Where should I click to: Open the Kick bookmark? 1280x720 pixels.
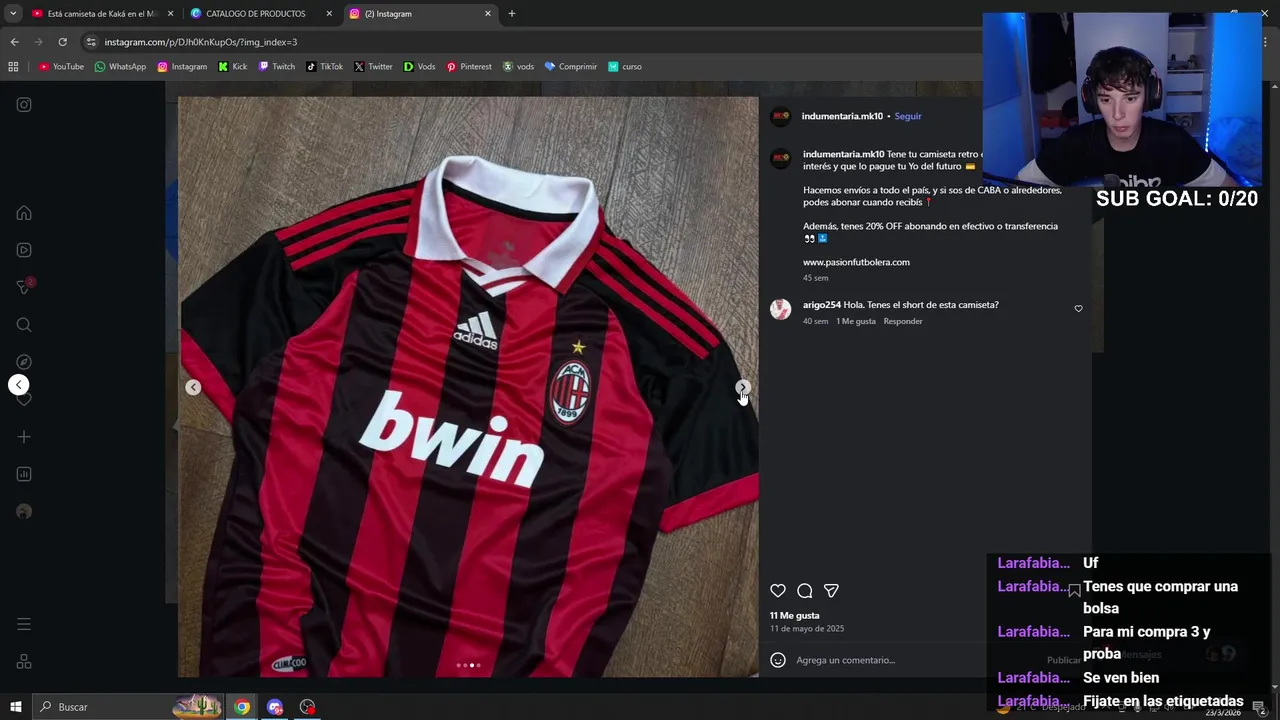coord(233,67)
